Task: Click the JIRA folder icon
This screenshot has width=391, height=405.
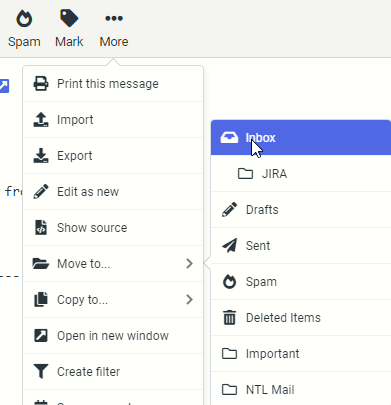Action: click(x=245, y=174)
